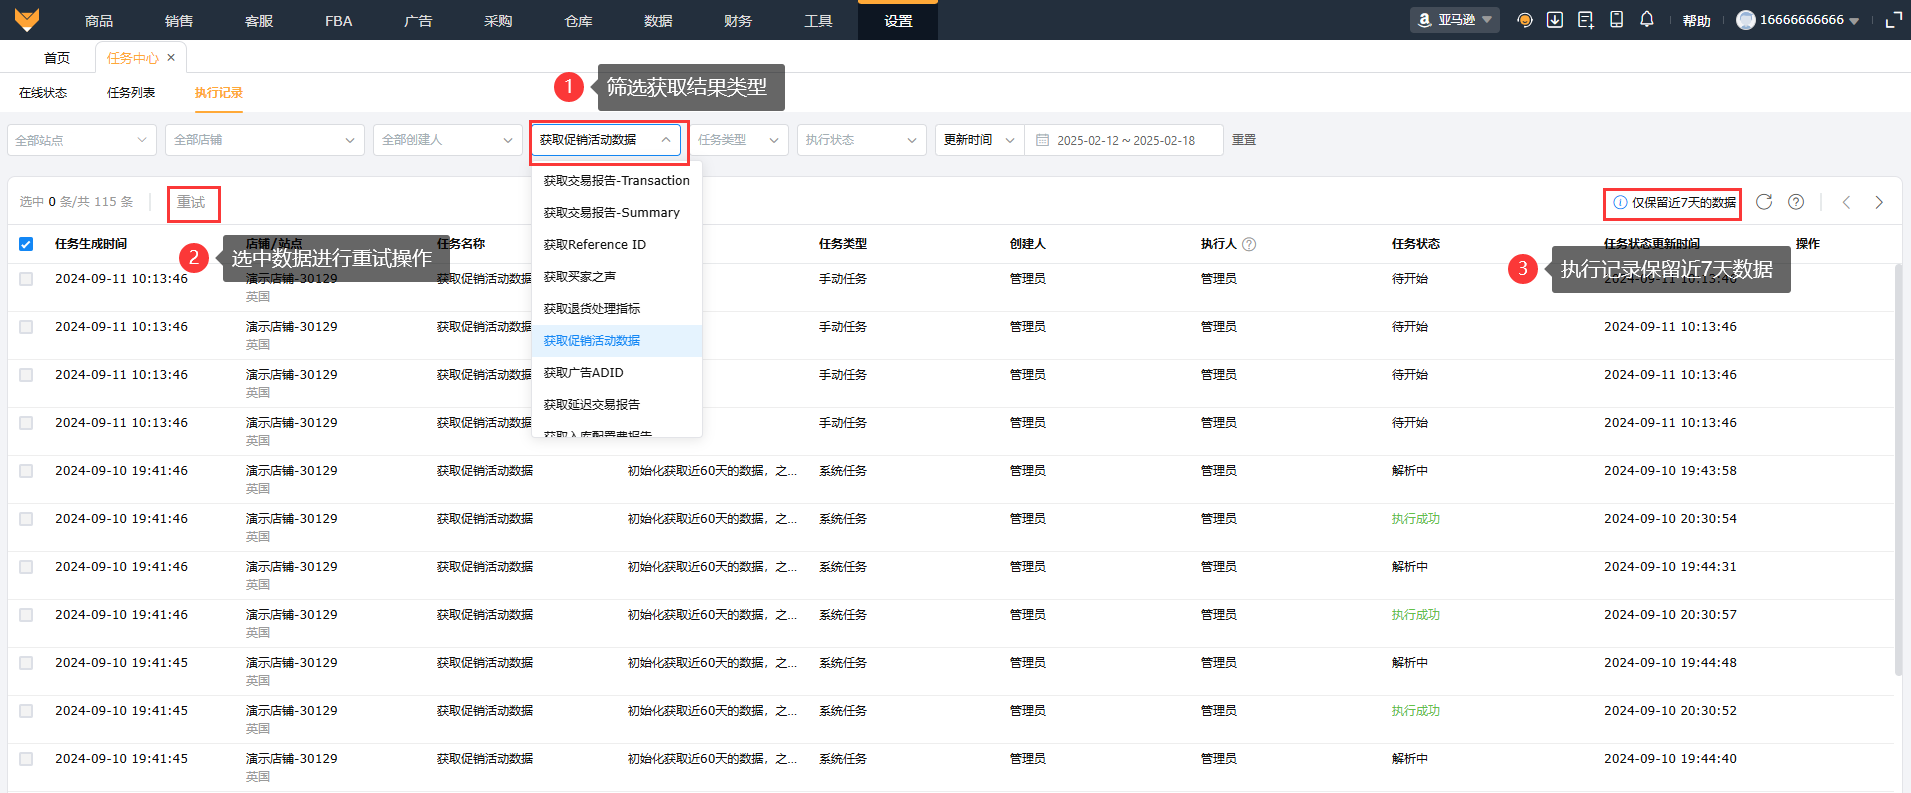This screenshot has height=793, width=1911.
Task: Open the download center icon
Action: pyautogui.click(x=1555, y=20)
